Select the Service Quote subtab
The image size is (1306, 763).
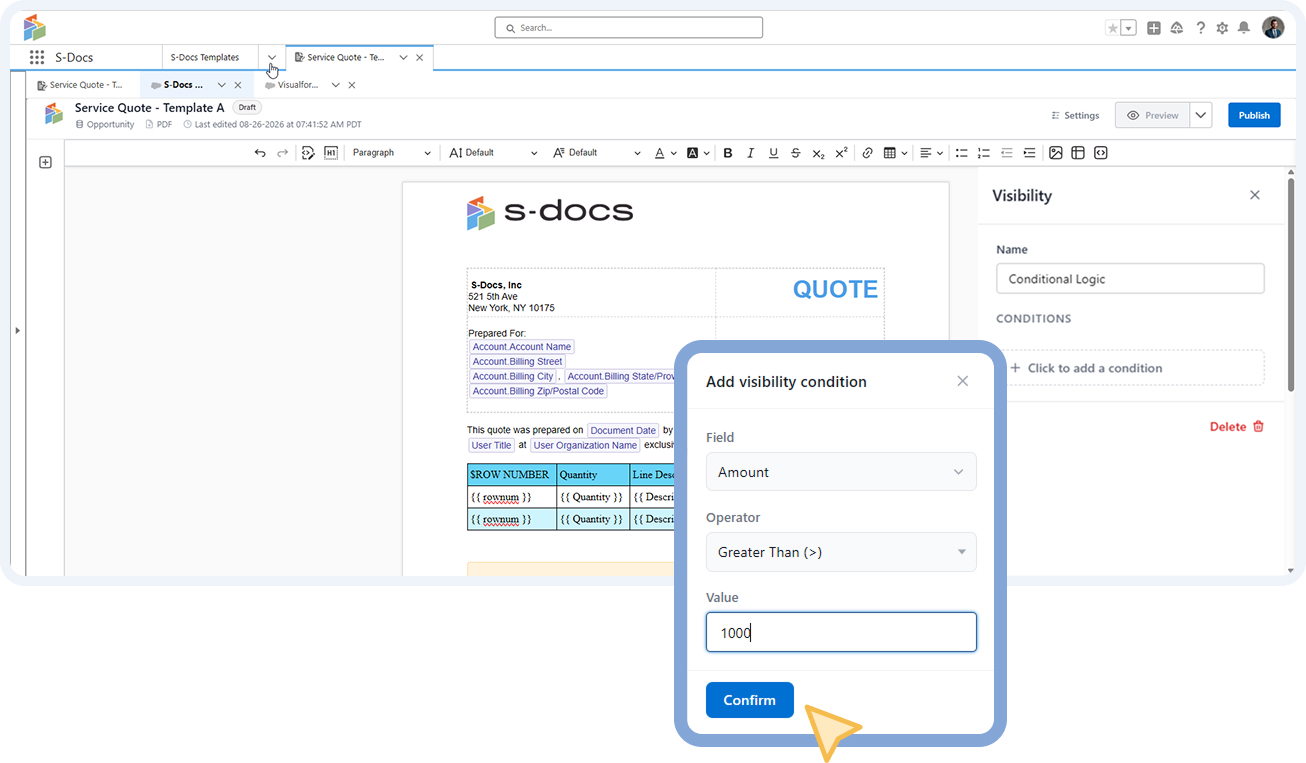tap(82, 85)
